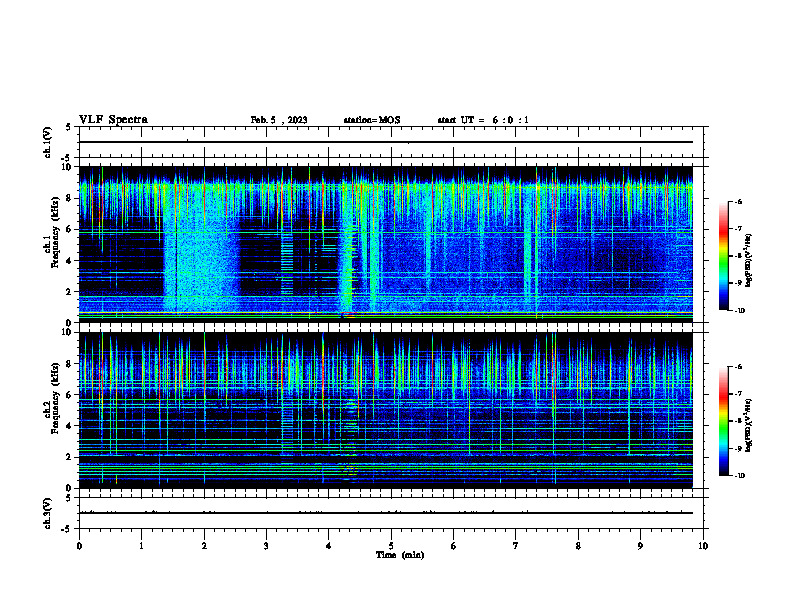792x612 pixels.
Task: Click time axis tick label "5"
Action: click(391, 546)
